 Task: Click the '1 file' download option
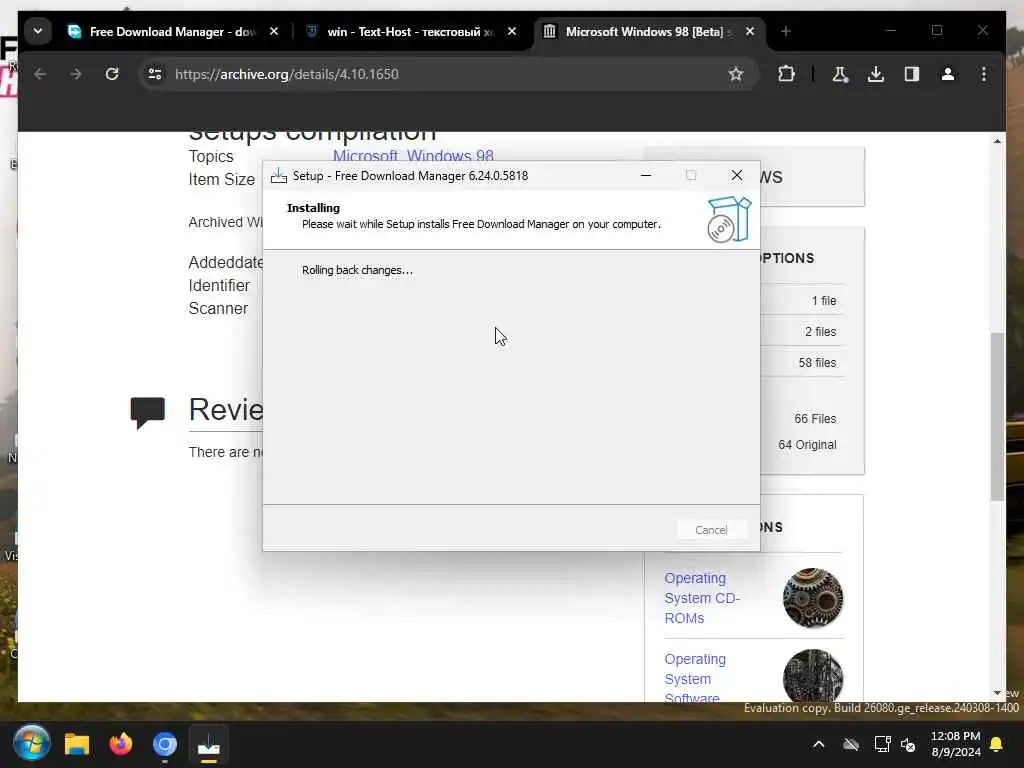click(824, 300)
